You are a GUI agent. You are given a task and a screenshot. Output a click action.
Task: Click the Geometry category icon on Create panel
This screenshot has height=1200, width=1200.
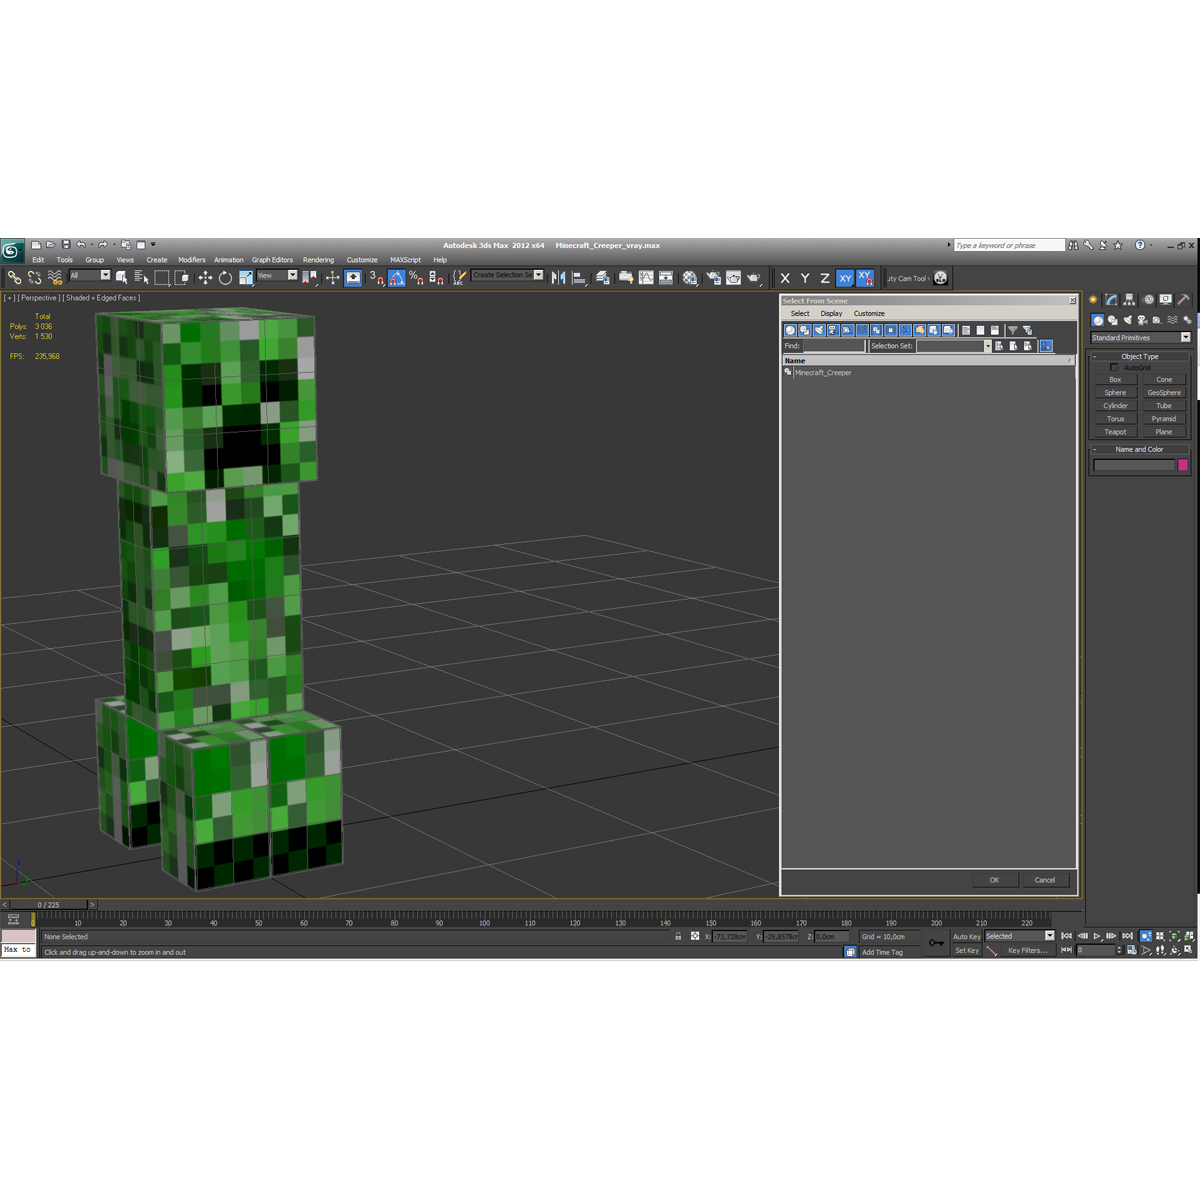pos(1097,320)
